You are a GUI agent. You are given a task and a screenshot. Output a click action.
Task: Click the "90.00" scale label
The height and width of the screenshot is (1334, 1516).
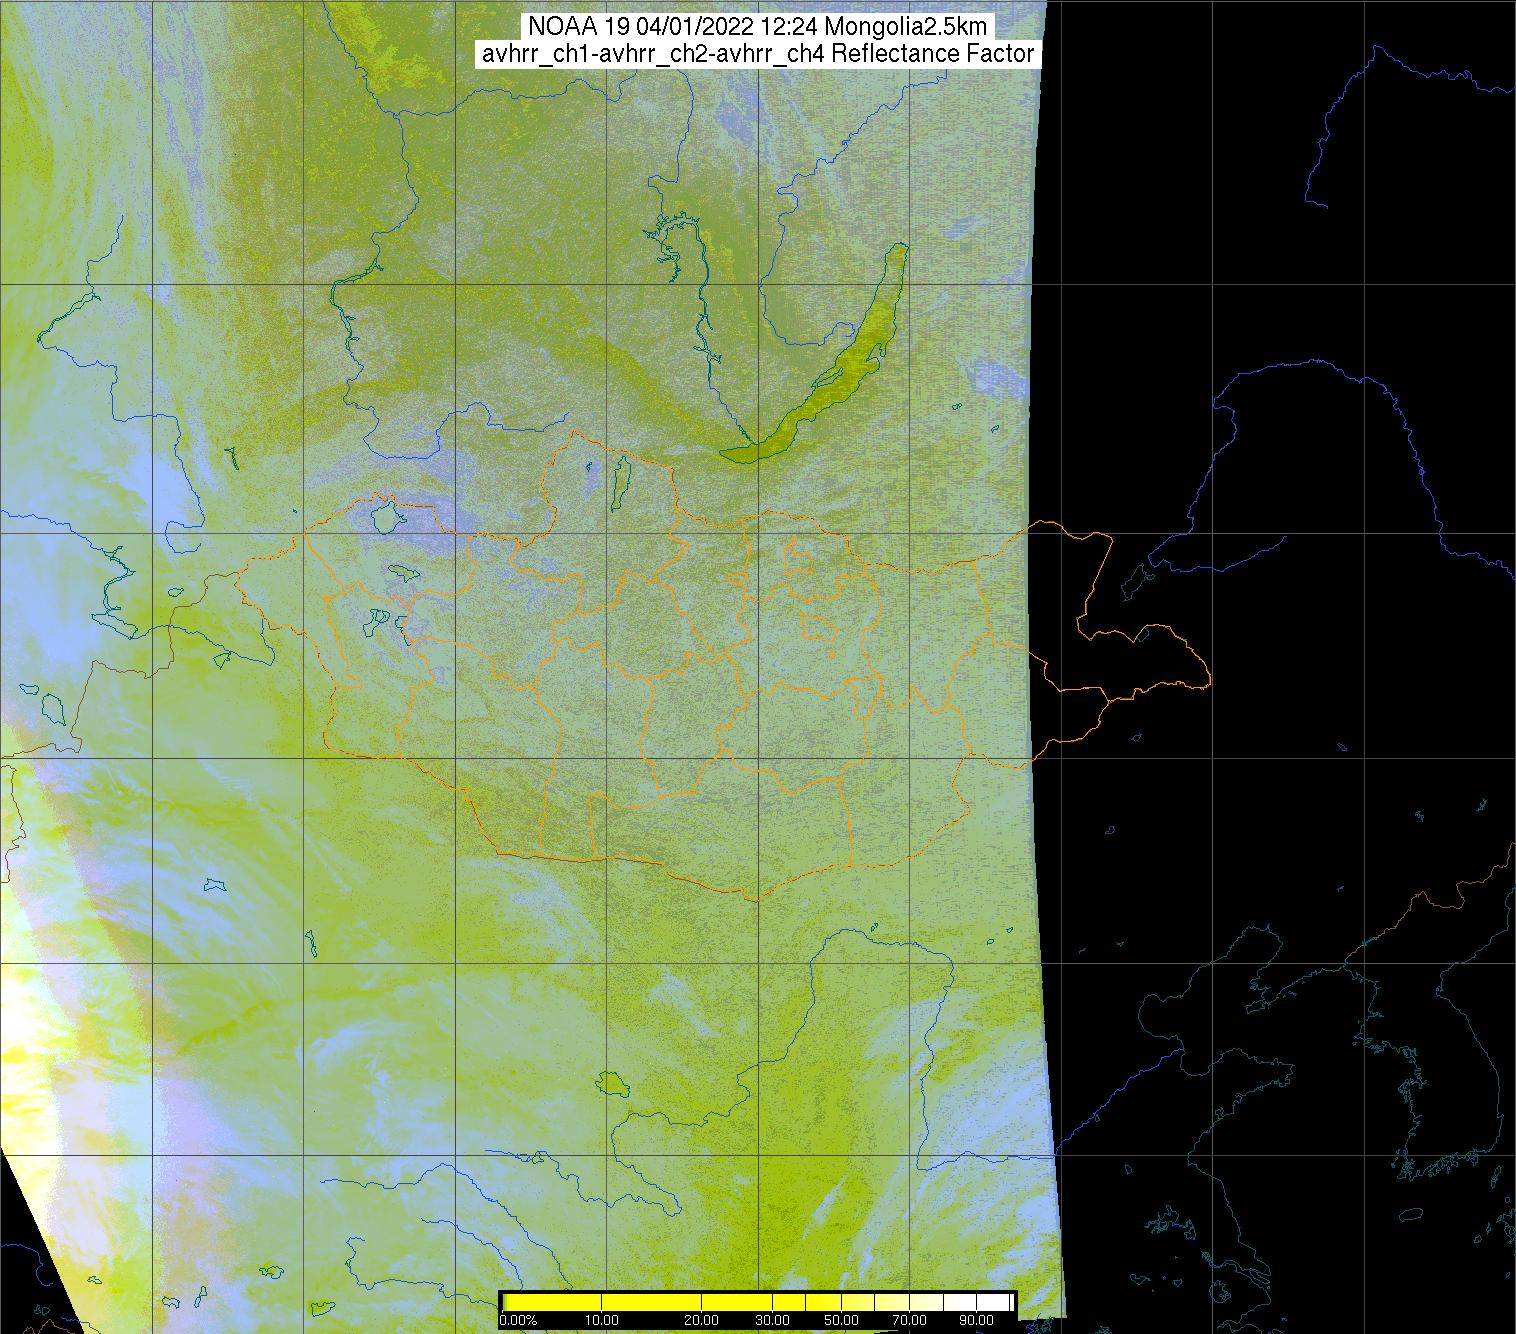pyautogui.click(x=976, y=1321)
